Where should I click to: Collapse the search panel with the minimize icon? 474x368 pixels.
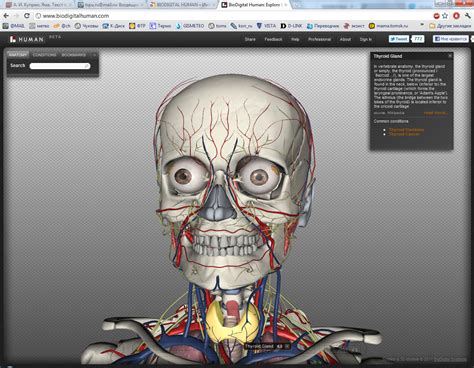[94, 55]
